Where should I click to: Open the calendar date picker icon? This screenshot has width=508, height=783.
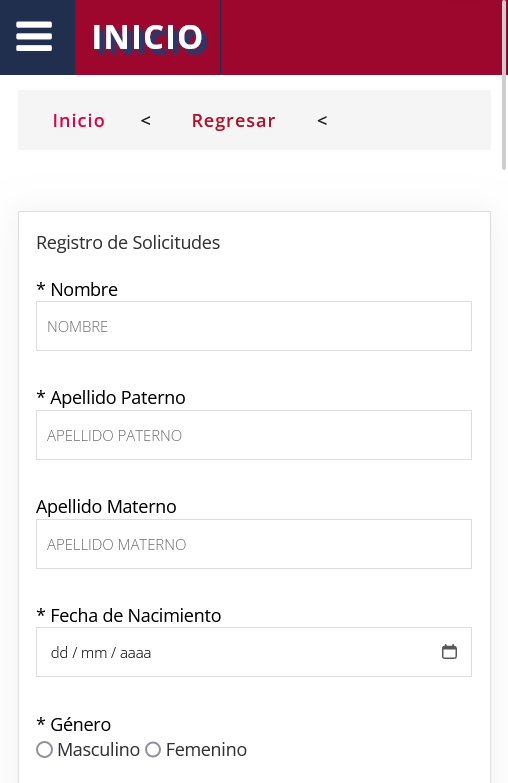(449, 652)
